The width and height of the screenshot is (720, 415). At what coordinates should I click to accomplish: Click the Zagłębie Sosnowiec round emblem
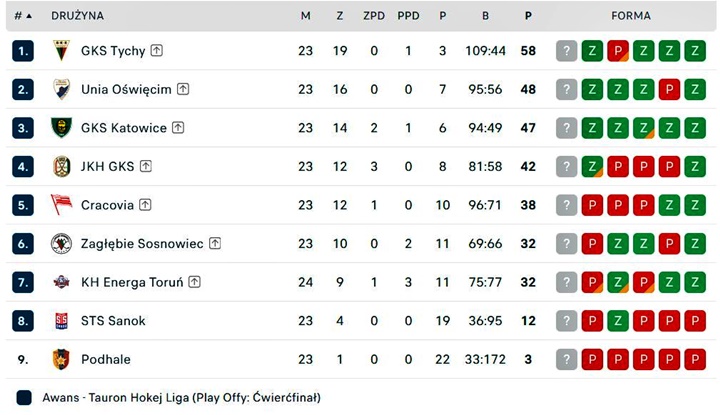(x=61, y=243)
